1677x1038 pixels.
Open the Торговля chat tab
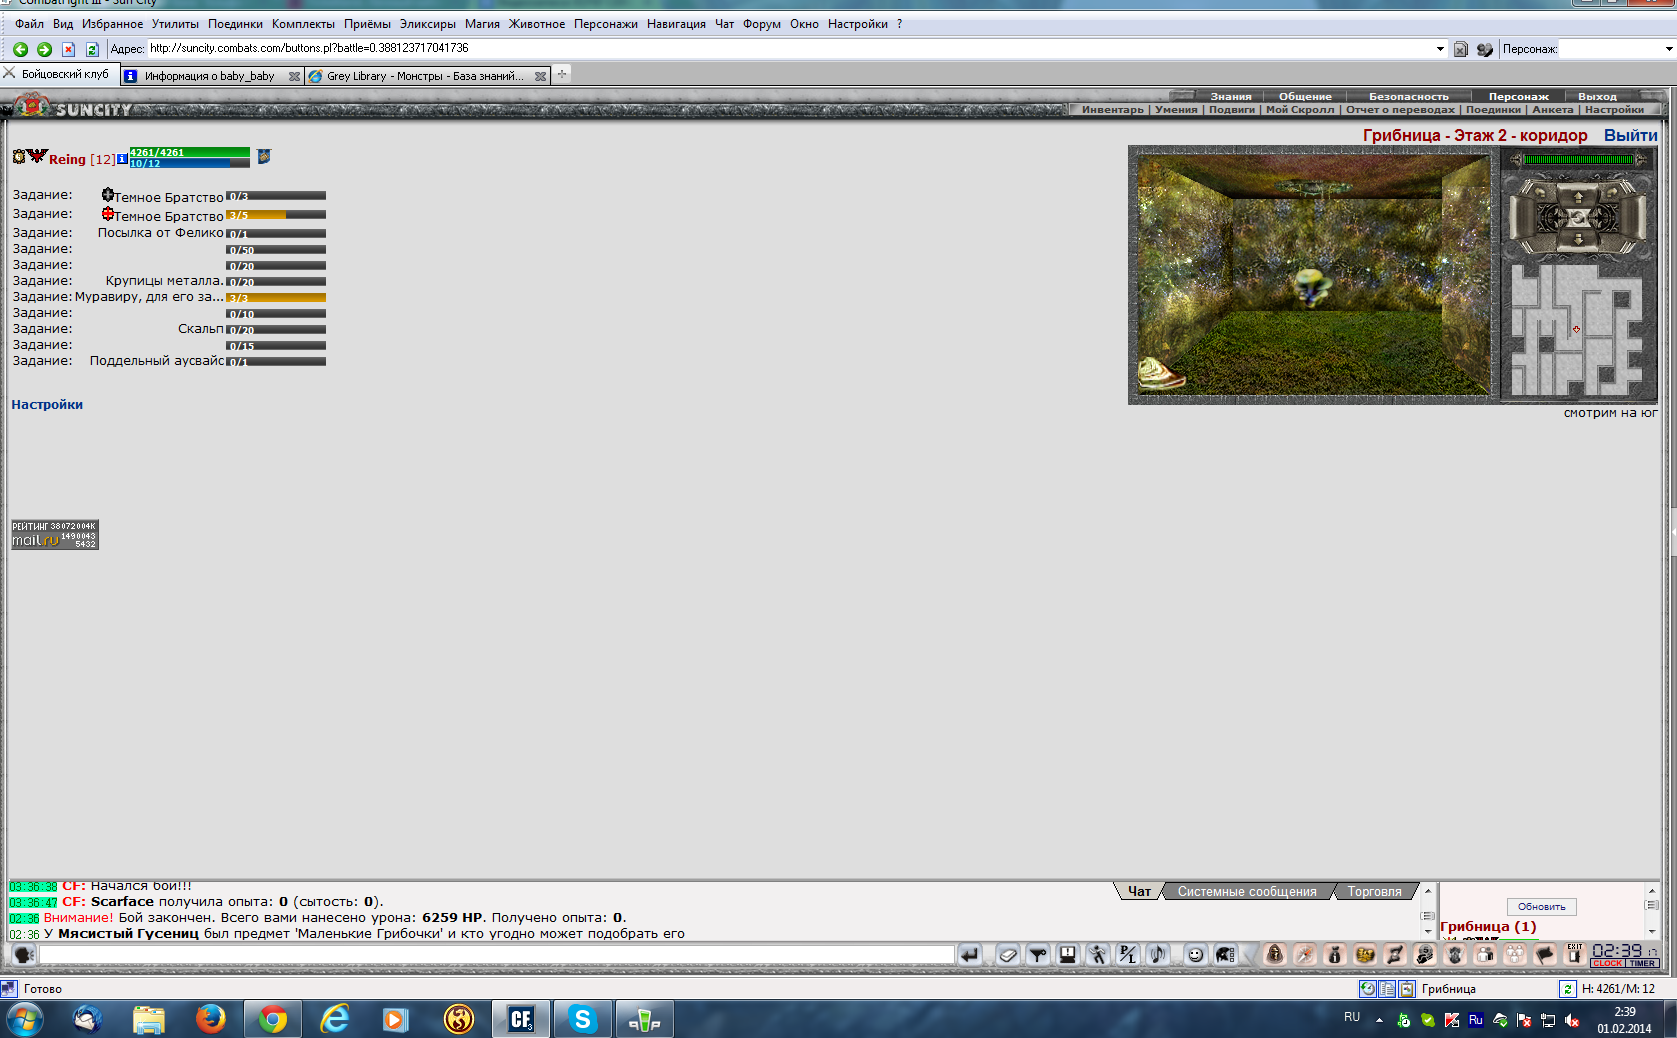[1374, 892]
